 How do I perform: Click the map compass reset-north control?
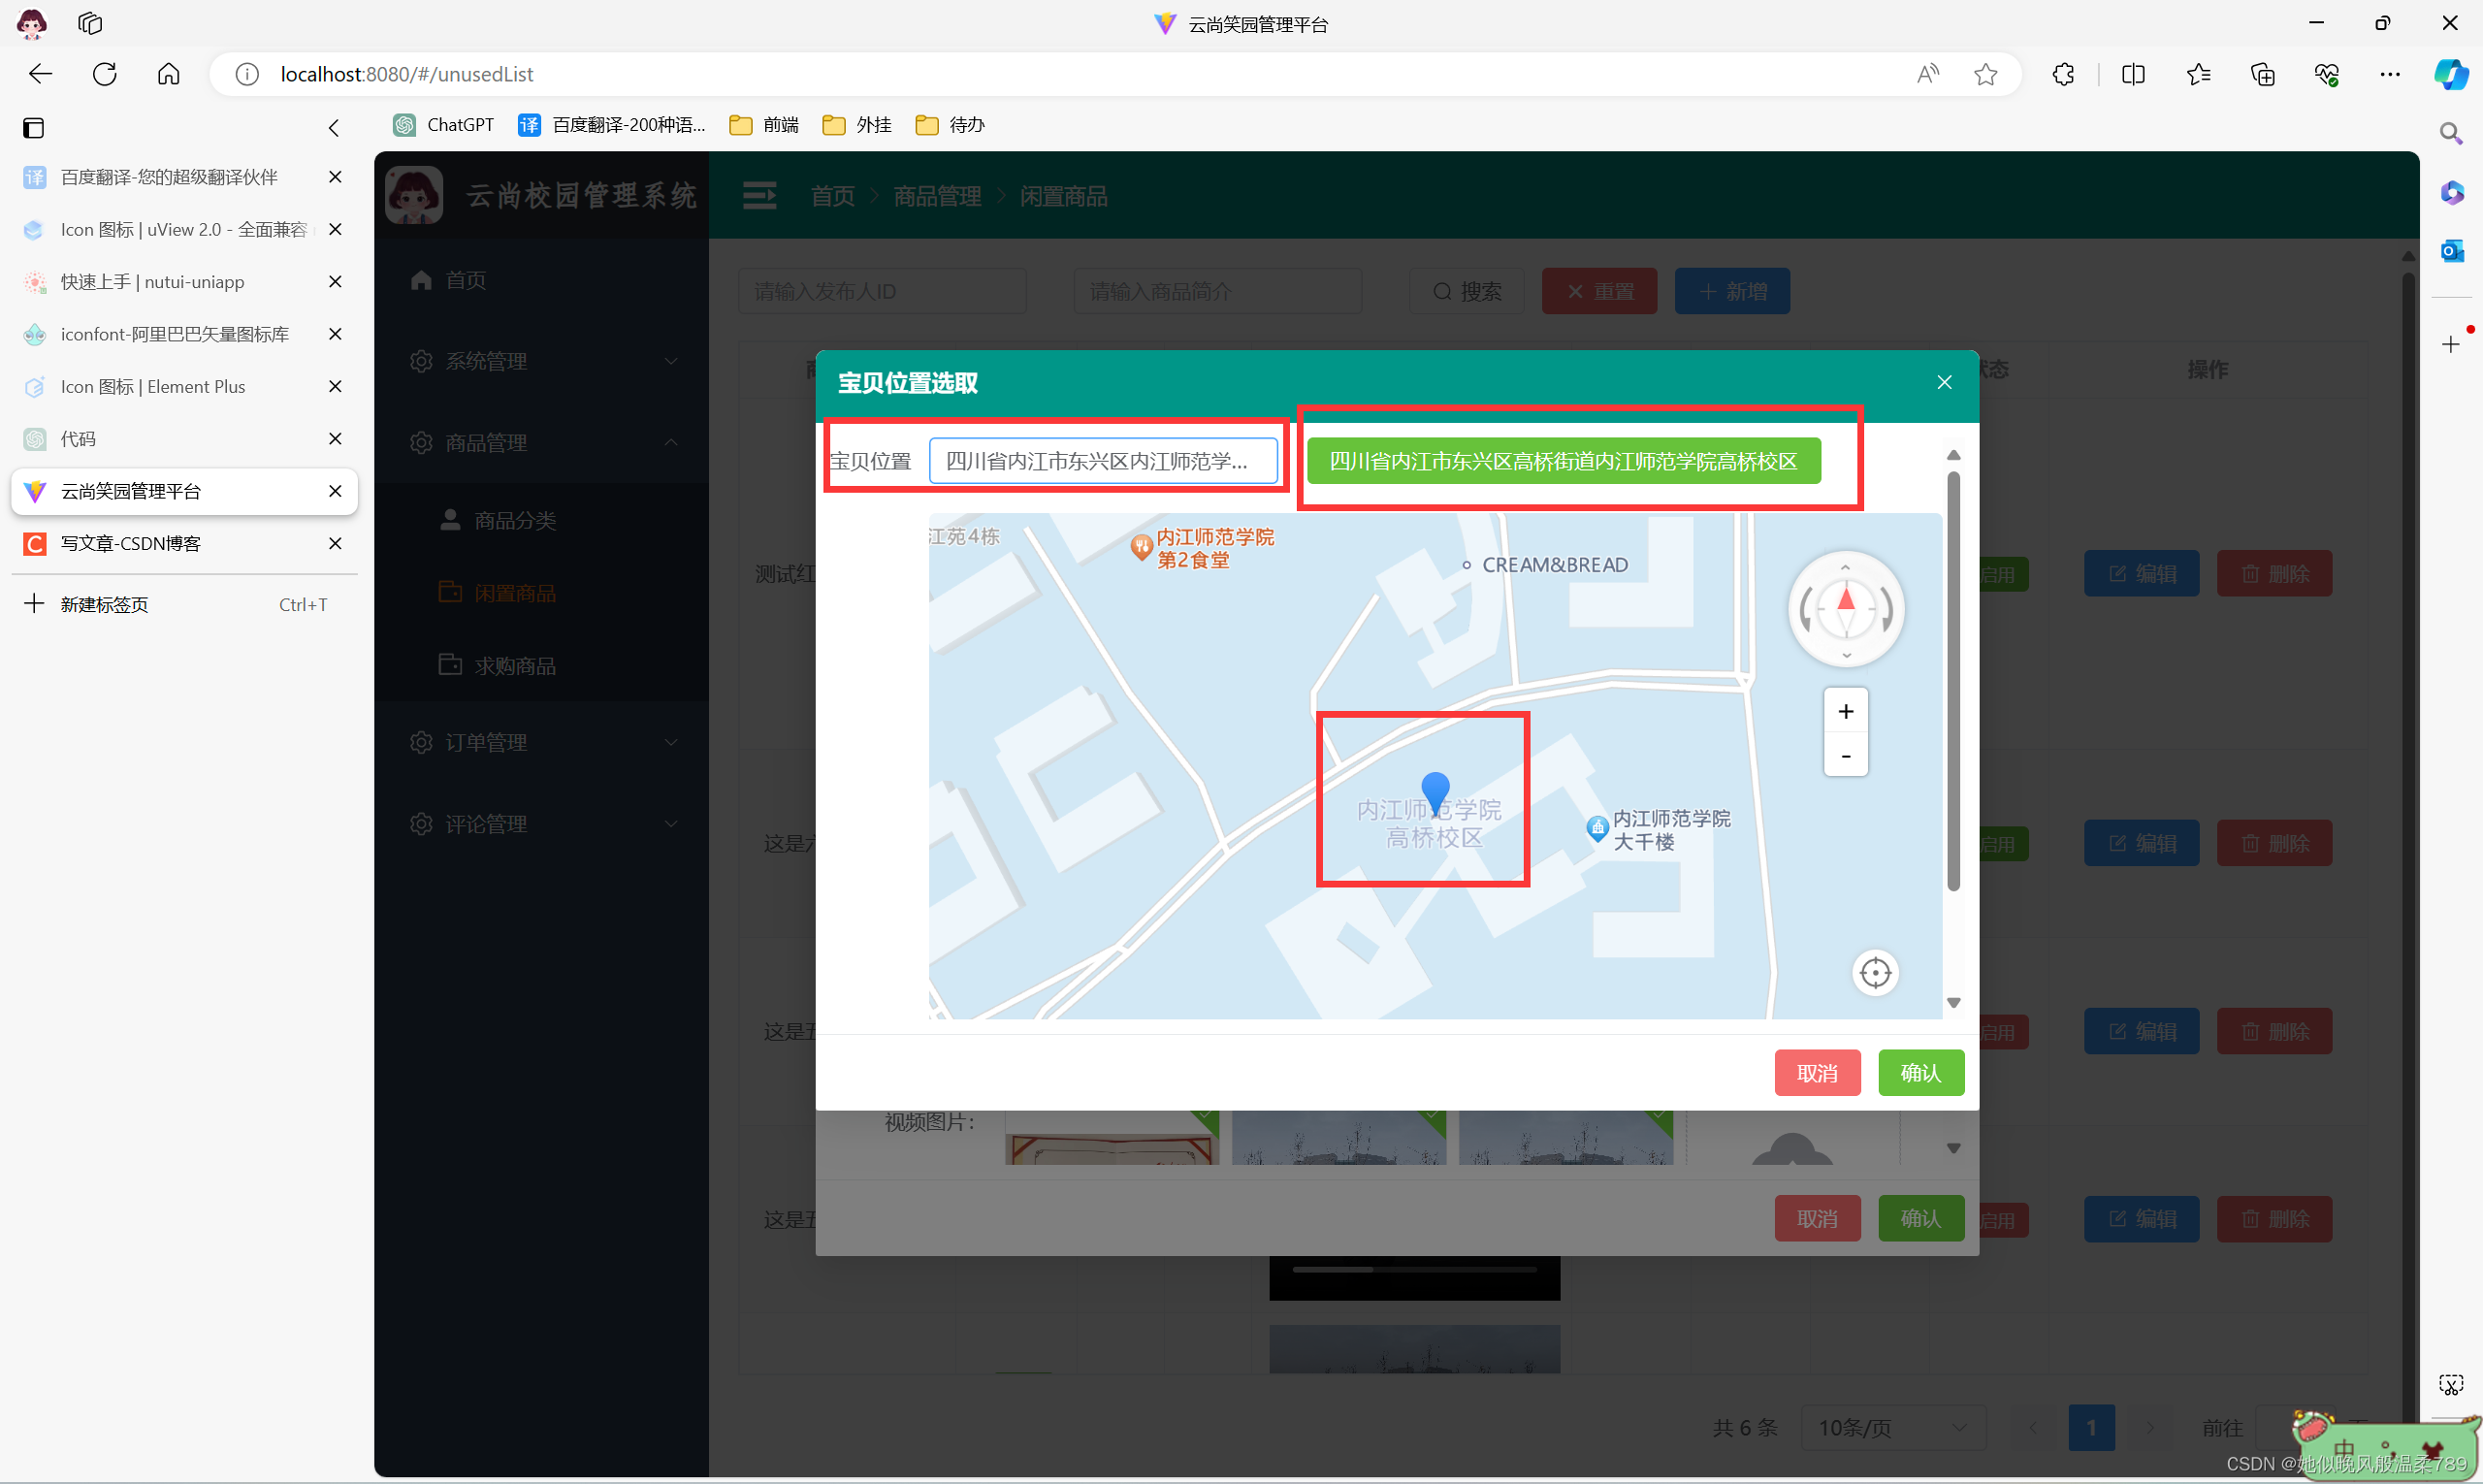(1845, 607)
